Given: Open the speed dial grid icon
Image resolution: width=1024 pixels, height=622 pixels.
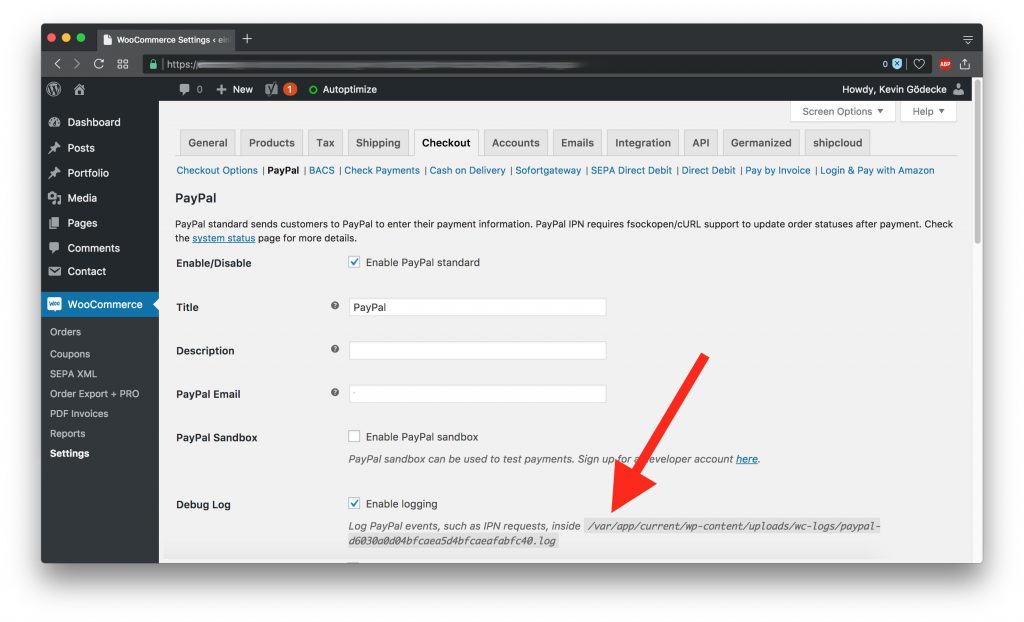Looking at the screenshot, I should pyautogui.click(x=123, y=64).
